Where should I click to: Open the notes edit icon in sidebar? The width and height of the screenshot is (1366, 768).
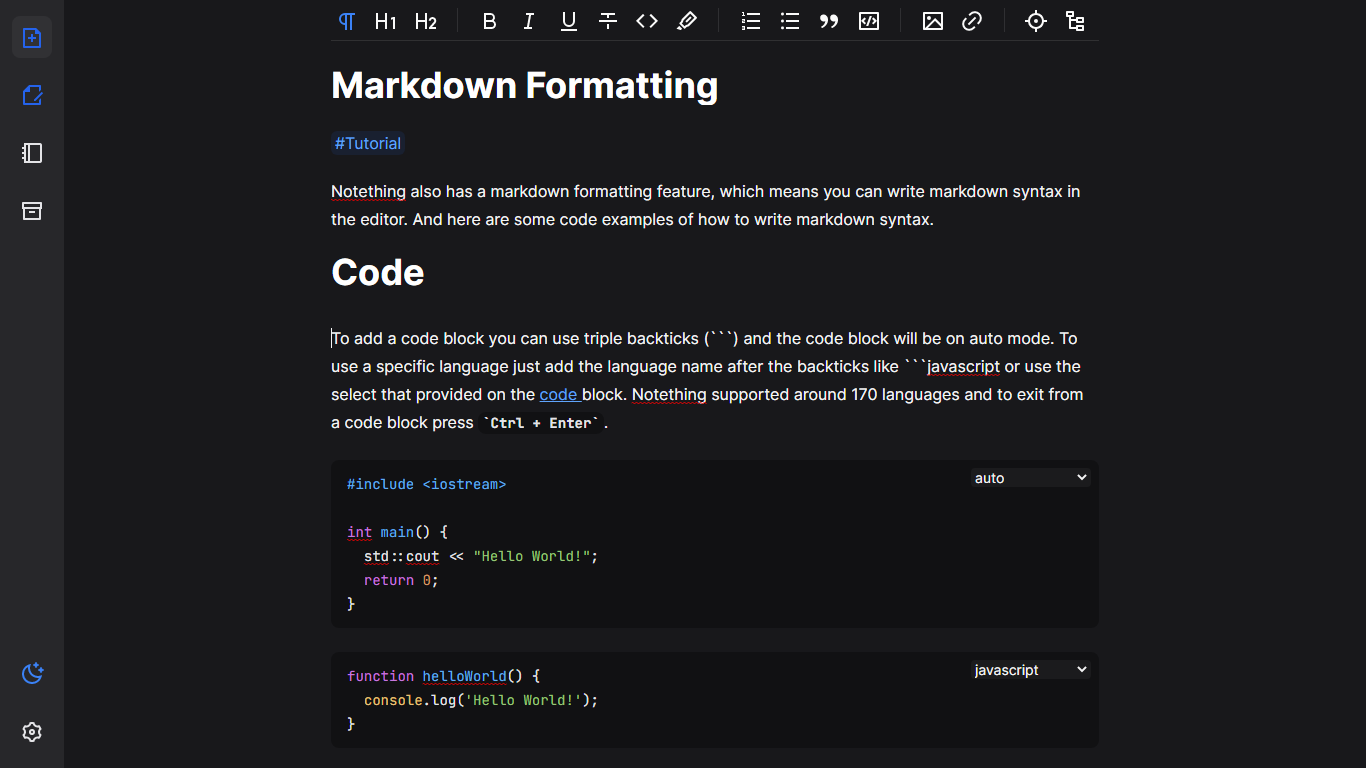pos(32,95)
